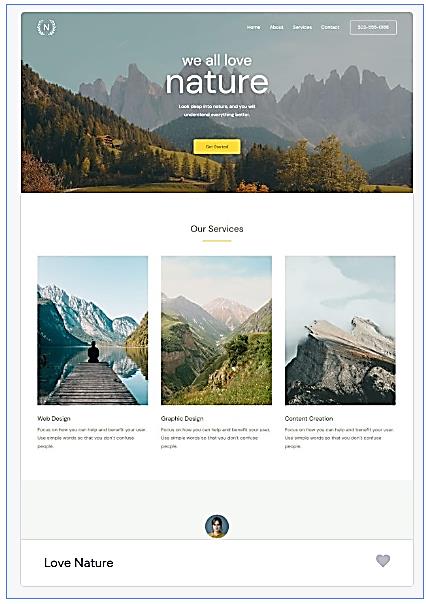Like the template with the heart icon
Viewport: 426px width, 604px height.
click(382, 560)
